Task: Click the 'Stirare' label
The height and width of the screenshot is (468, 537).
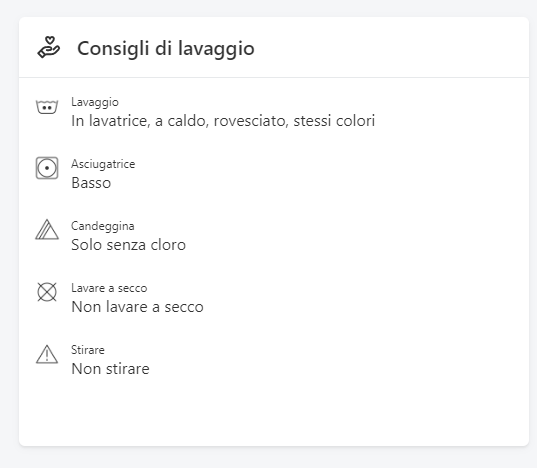Action: (88, 350)
